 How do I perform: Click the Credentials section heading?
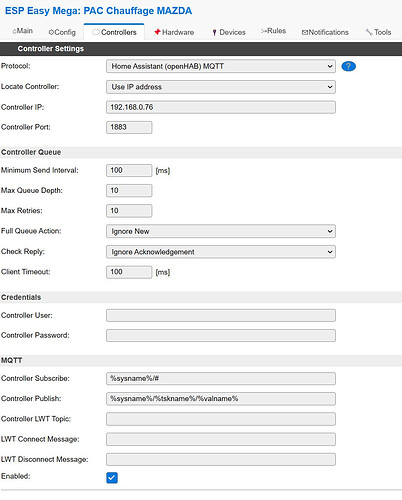coord(21,297)
